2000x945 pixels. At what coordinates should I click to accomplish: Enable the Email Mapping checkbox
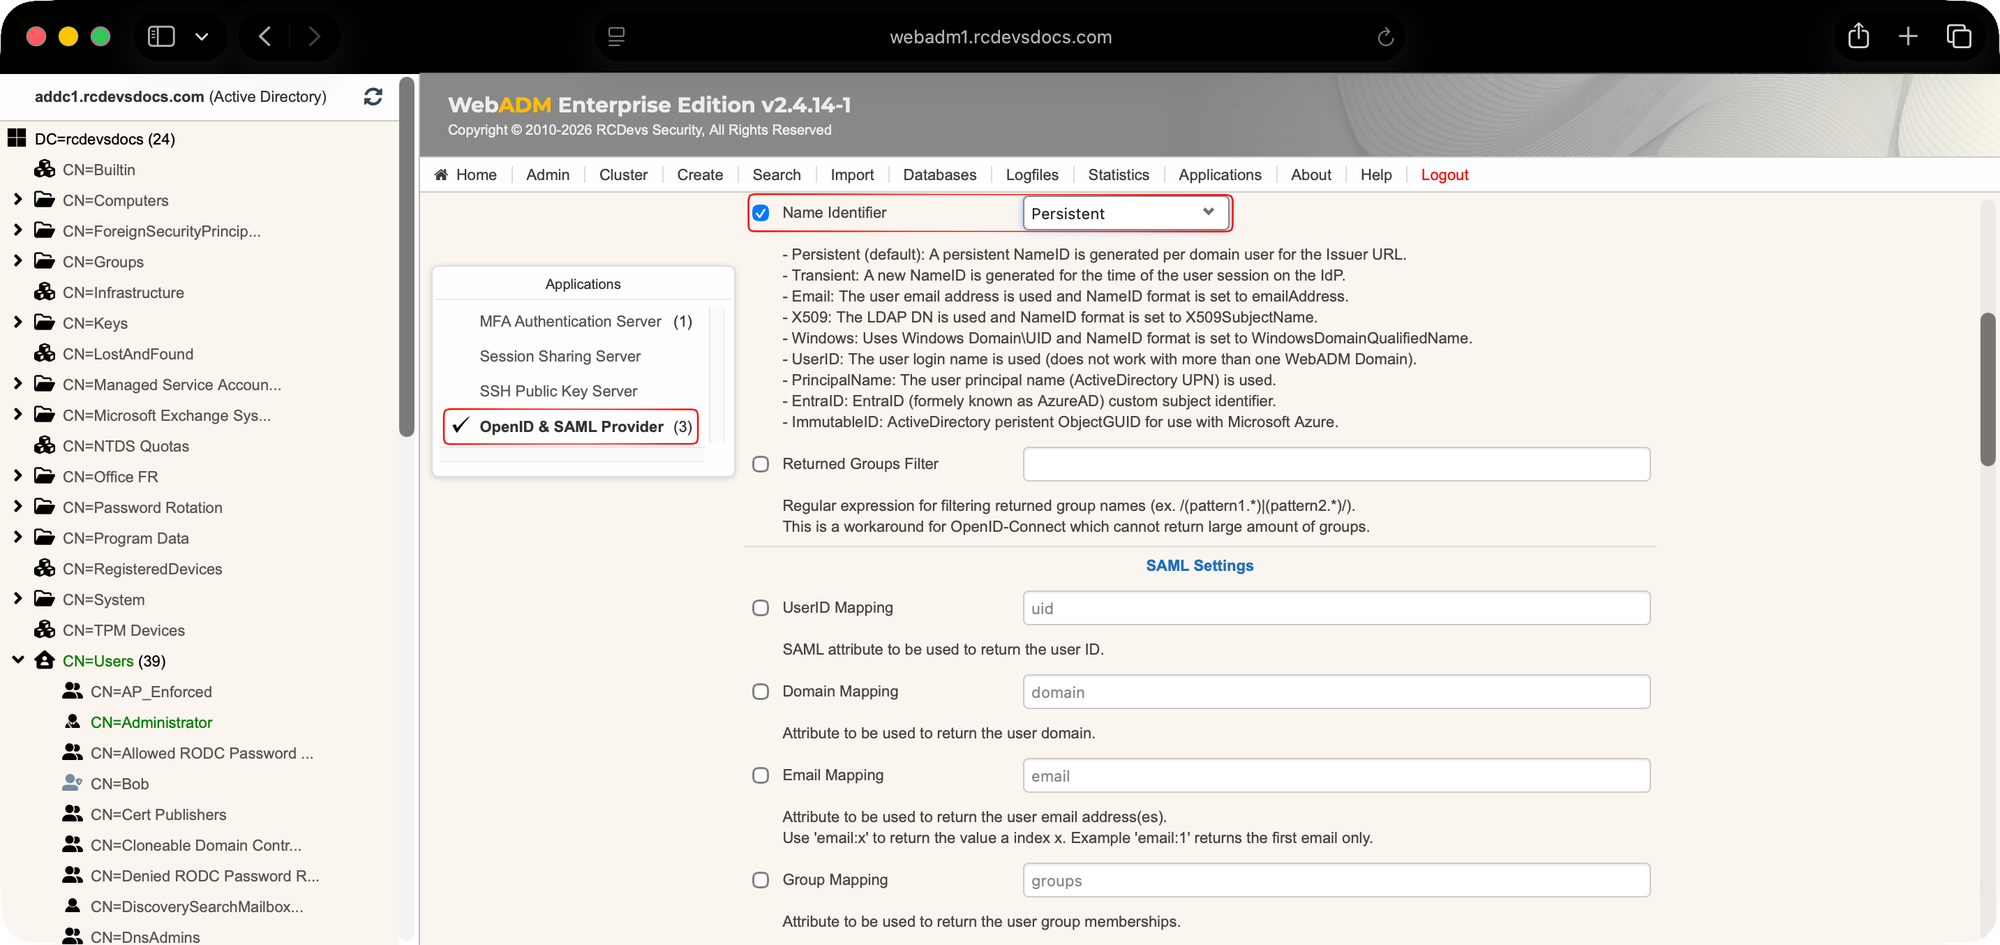(761, 776)
